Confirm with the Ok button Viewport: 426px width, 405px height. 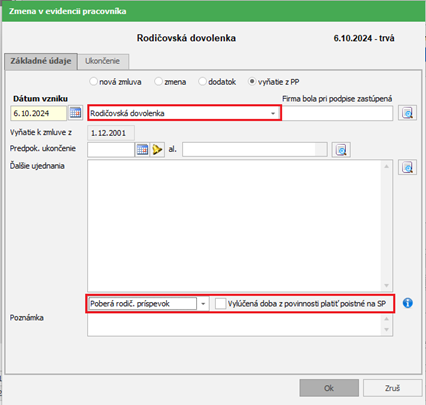tap(329, 388)
